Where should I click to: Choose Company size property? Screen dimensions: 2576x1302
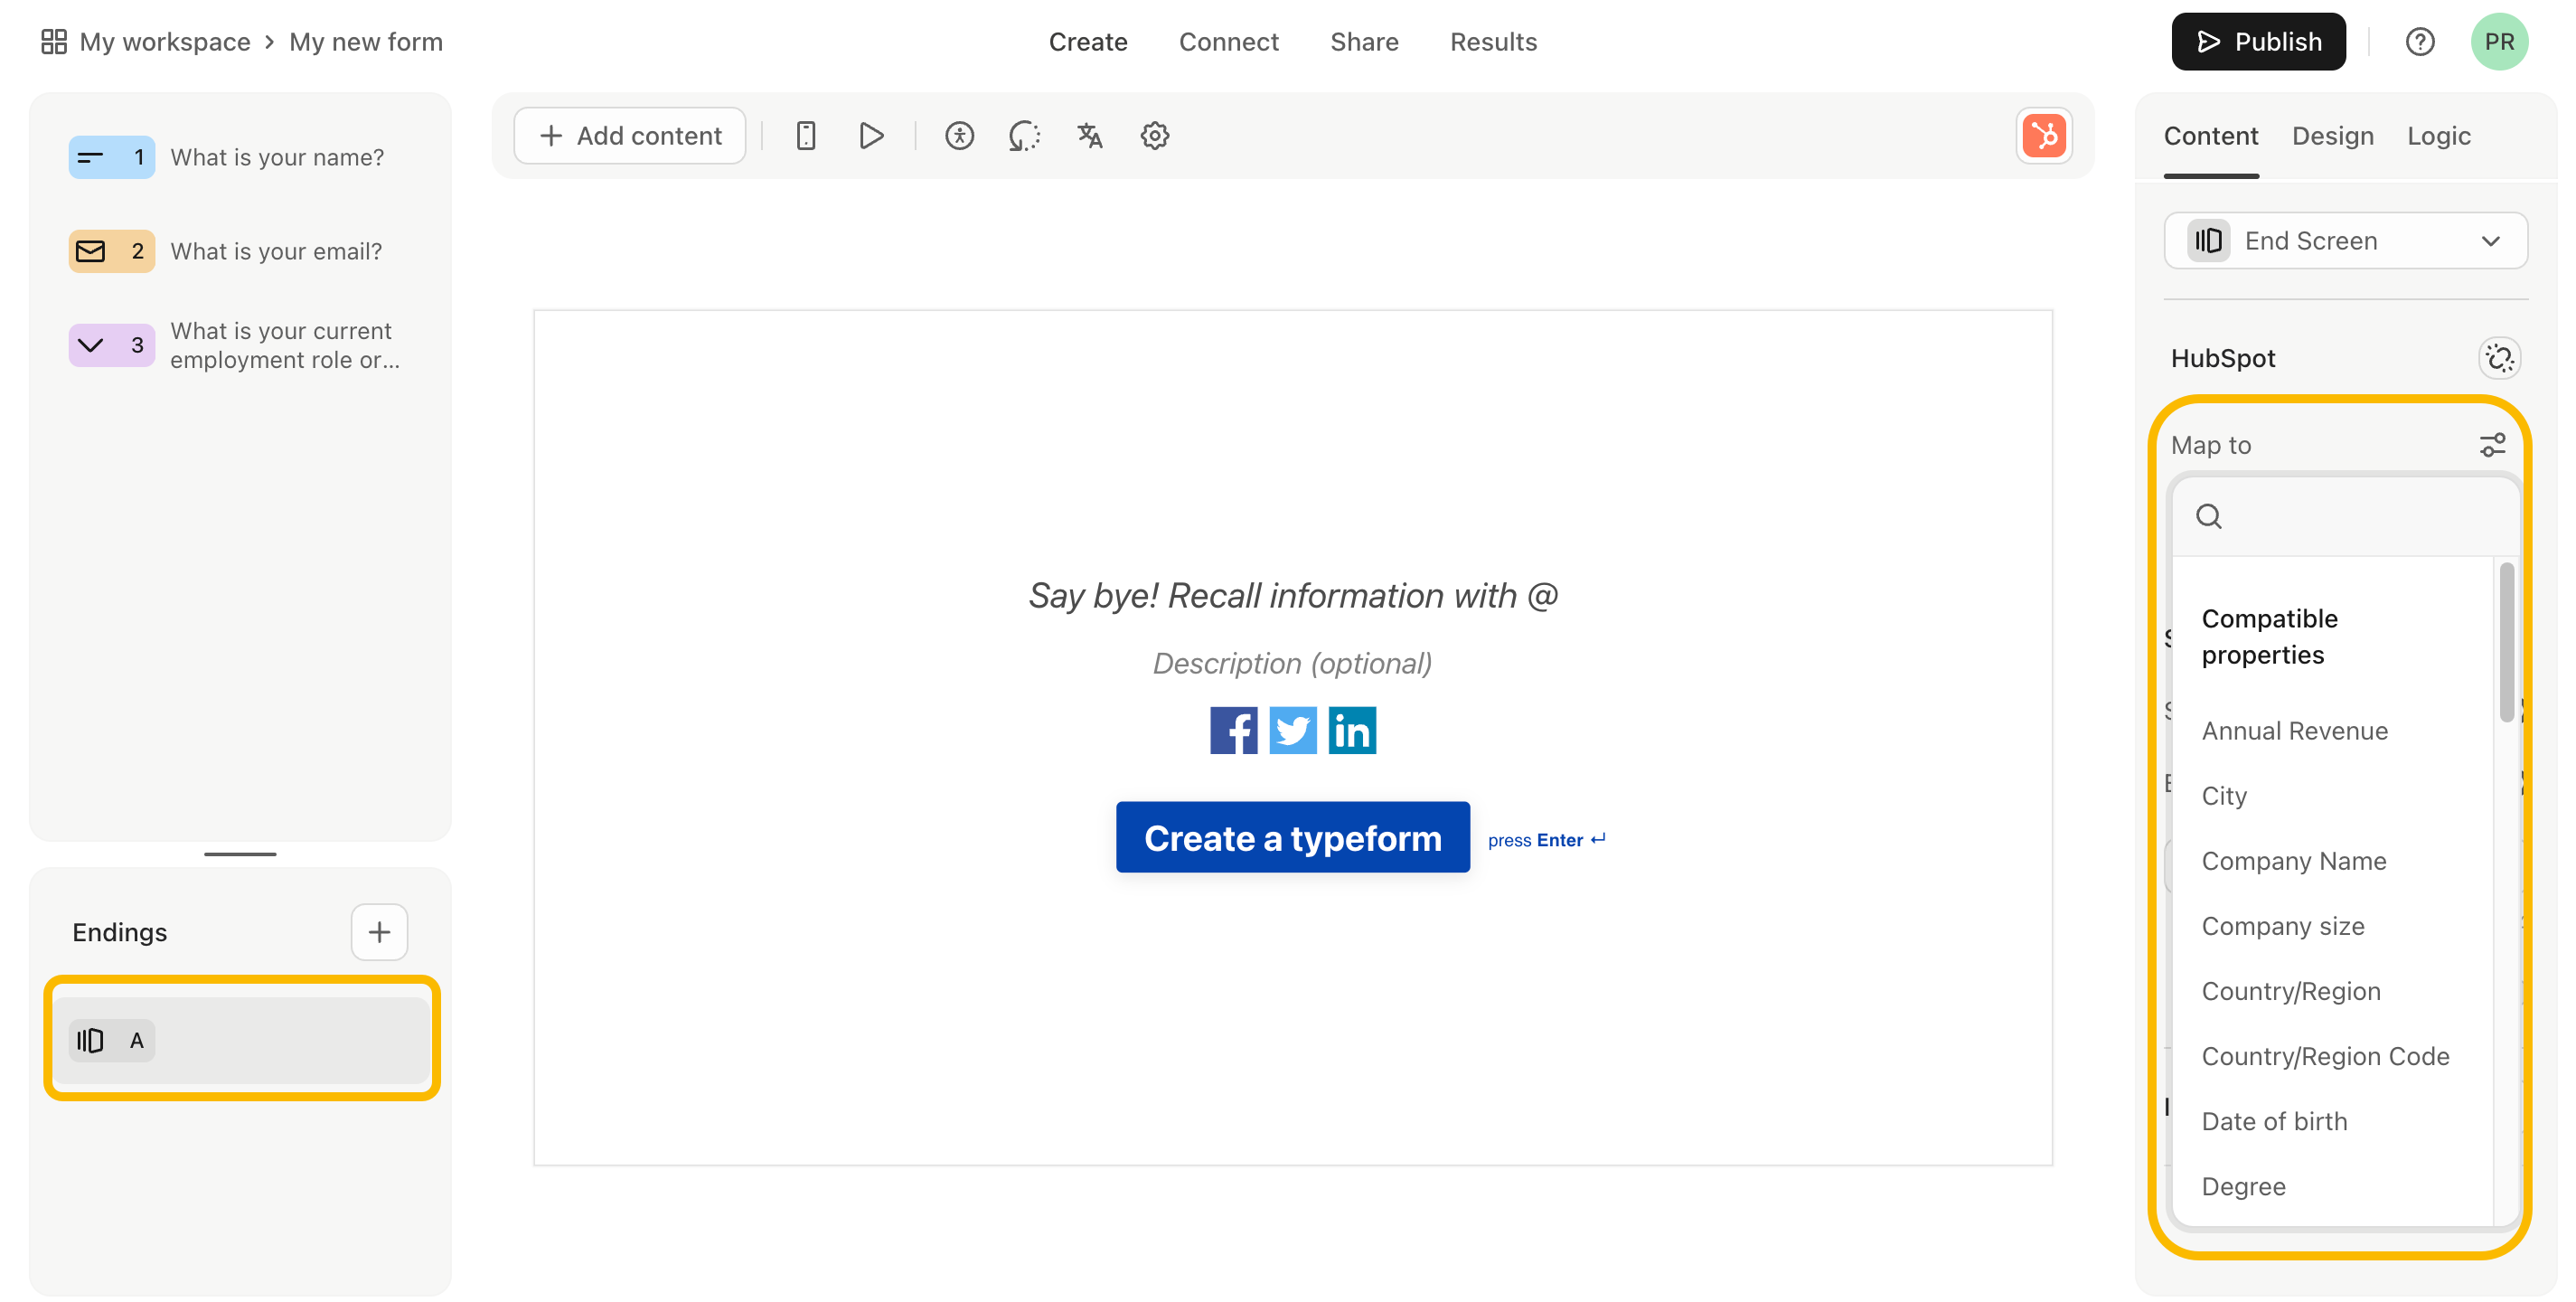pyautogui.click(x=2283, y=927)
